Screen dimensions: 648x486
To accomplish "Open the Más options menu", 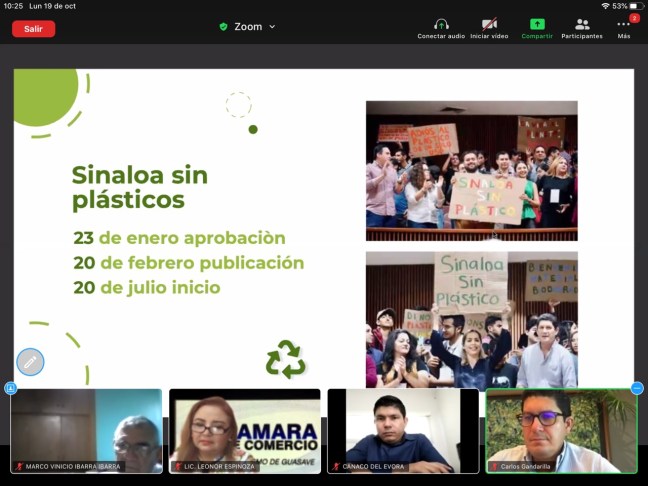I will pyautogui.click(x=624, y=24).
